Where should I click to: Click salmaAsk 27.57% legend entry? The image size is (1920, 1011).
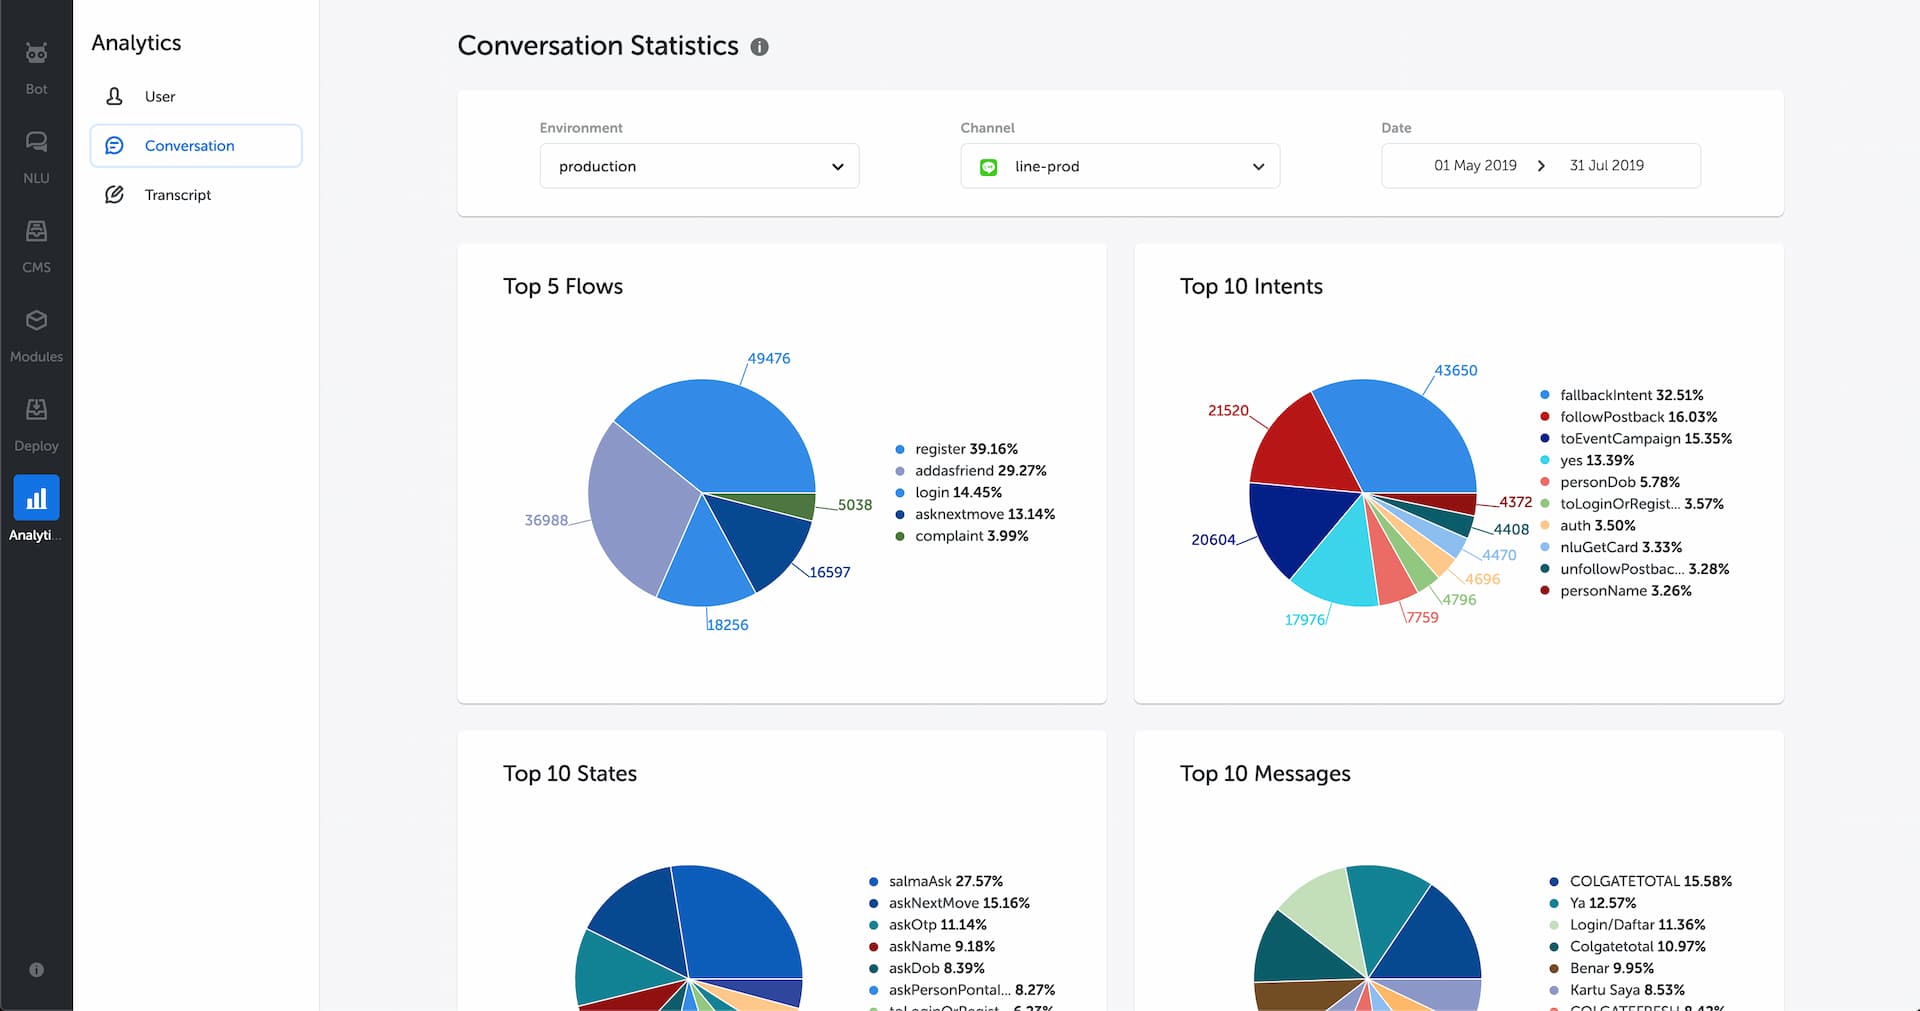(x=935, y=881)
